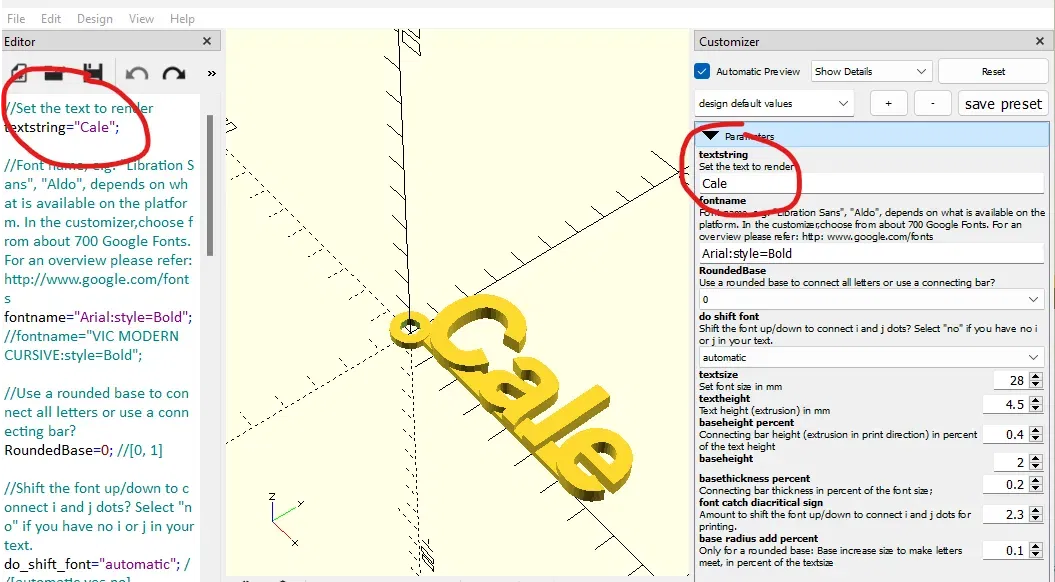Image resolution: width=1055 pixels, height=582 pixels.
Task: Open the View menu
Action: tap(141, 19)
